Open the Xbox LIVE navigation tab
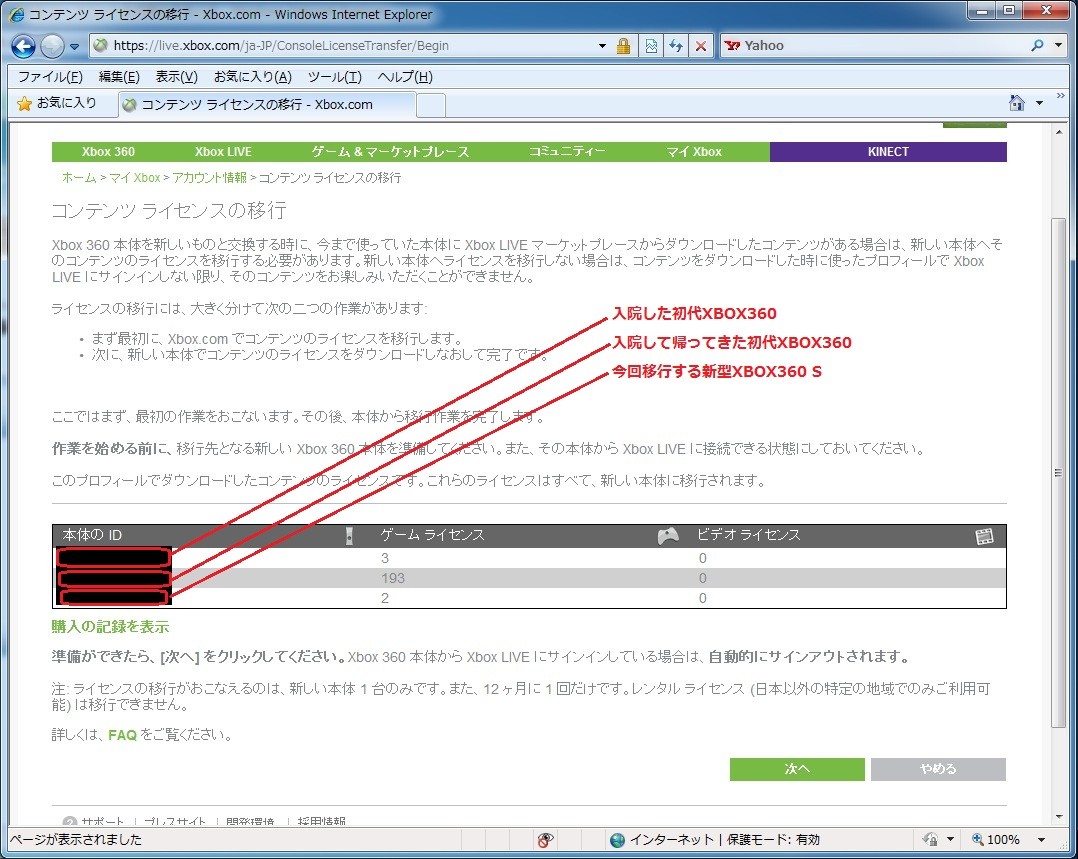Viewport: 1078px width, 859px height. click(x=223, y=152)
